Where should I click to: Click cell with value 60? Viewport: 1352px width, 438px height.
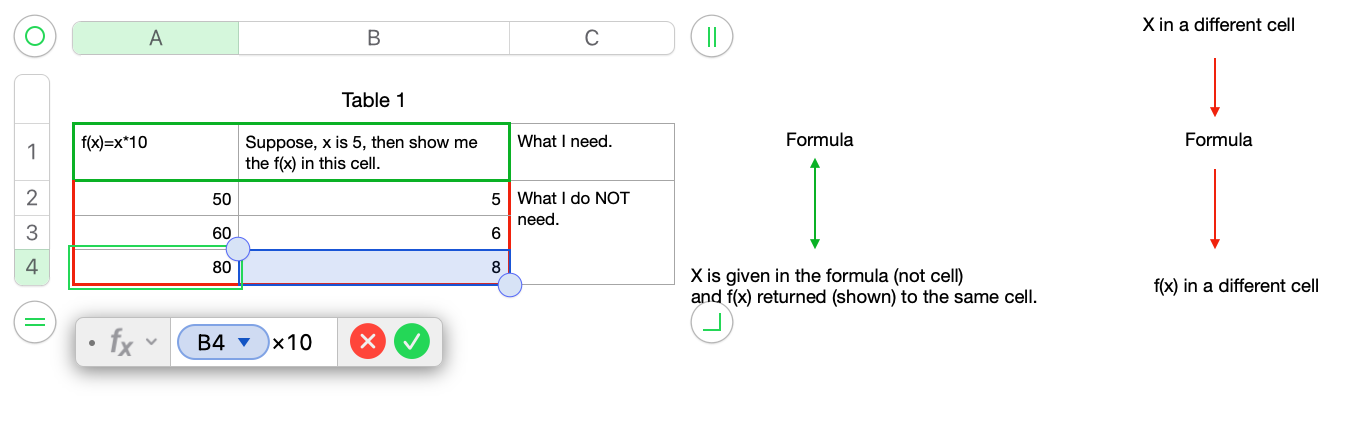[x=155, y=233]
